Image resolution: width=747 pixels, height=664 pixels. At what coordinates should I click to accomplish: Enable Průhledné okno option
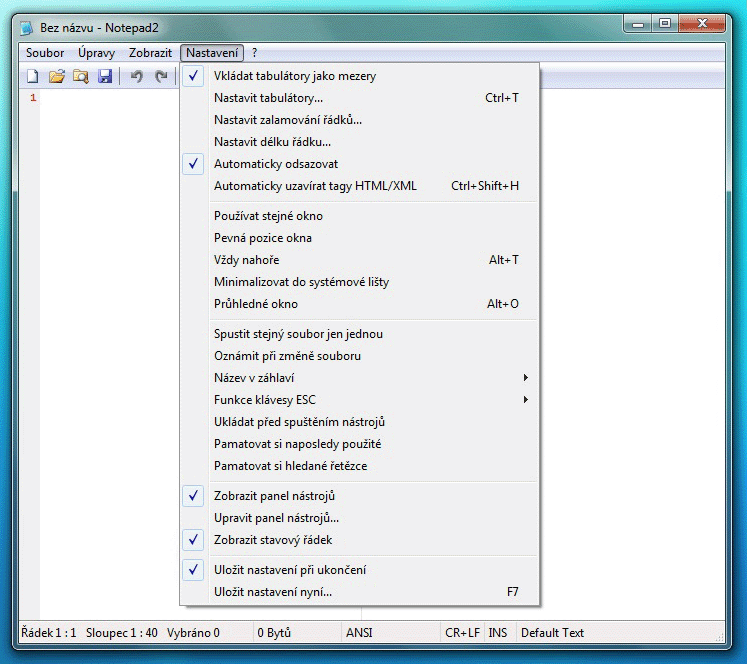pos(360,303)
